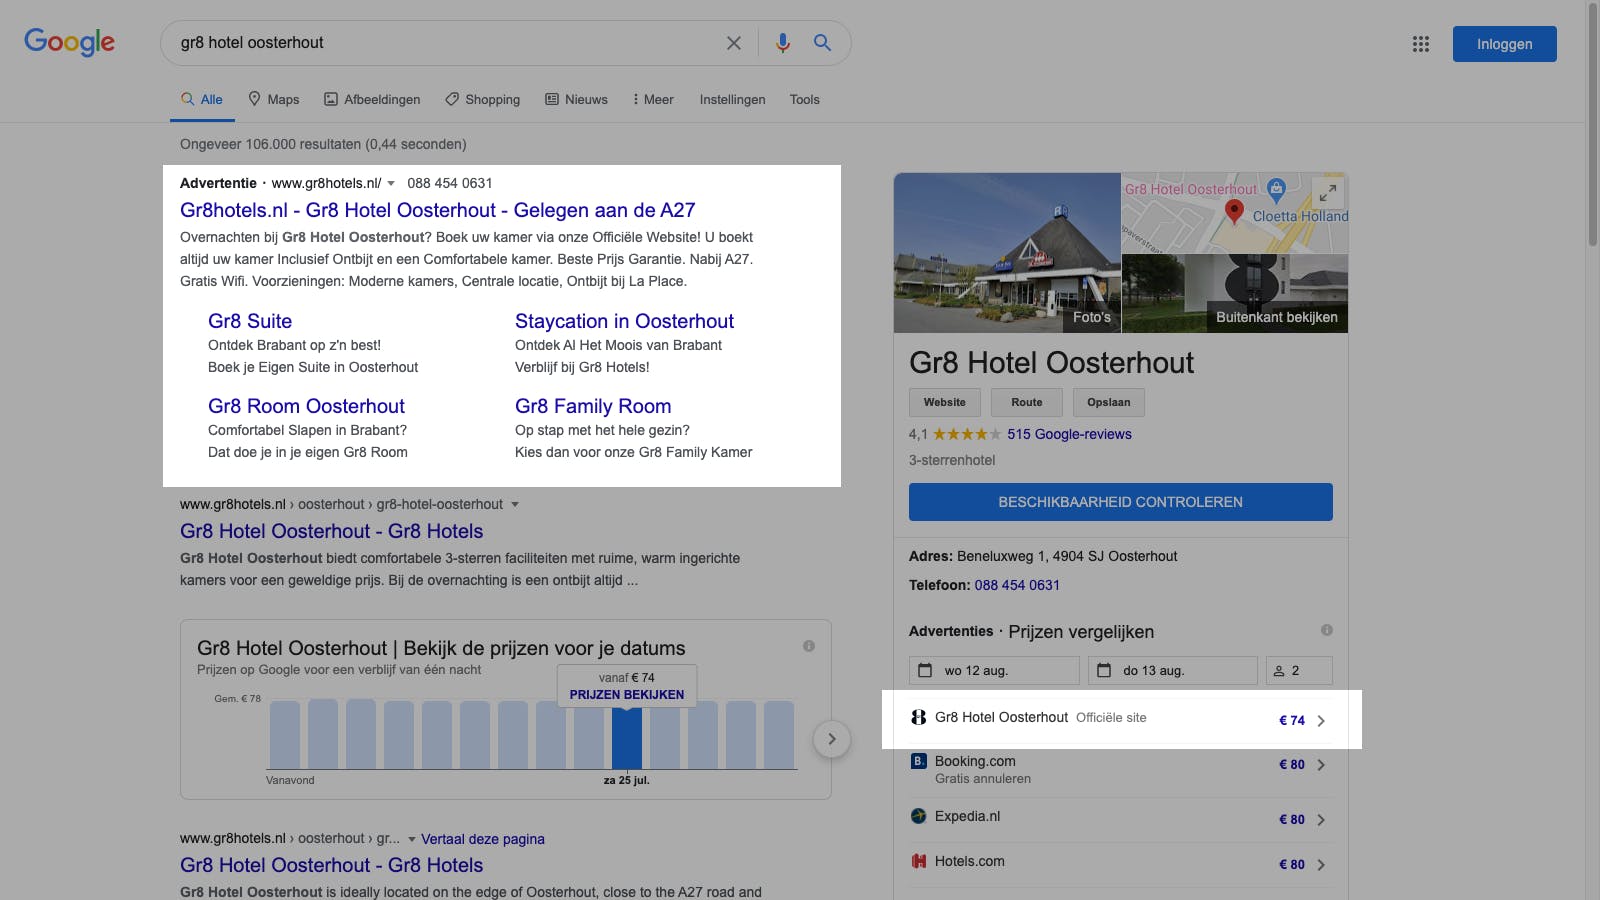
Task: Click the magnifying glass search button
Action: (x=822, y=43)
